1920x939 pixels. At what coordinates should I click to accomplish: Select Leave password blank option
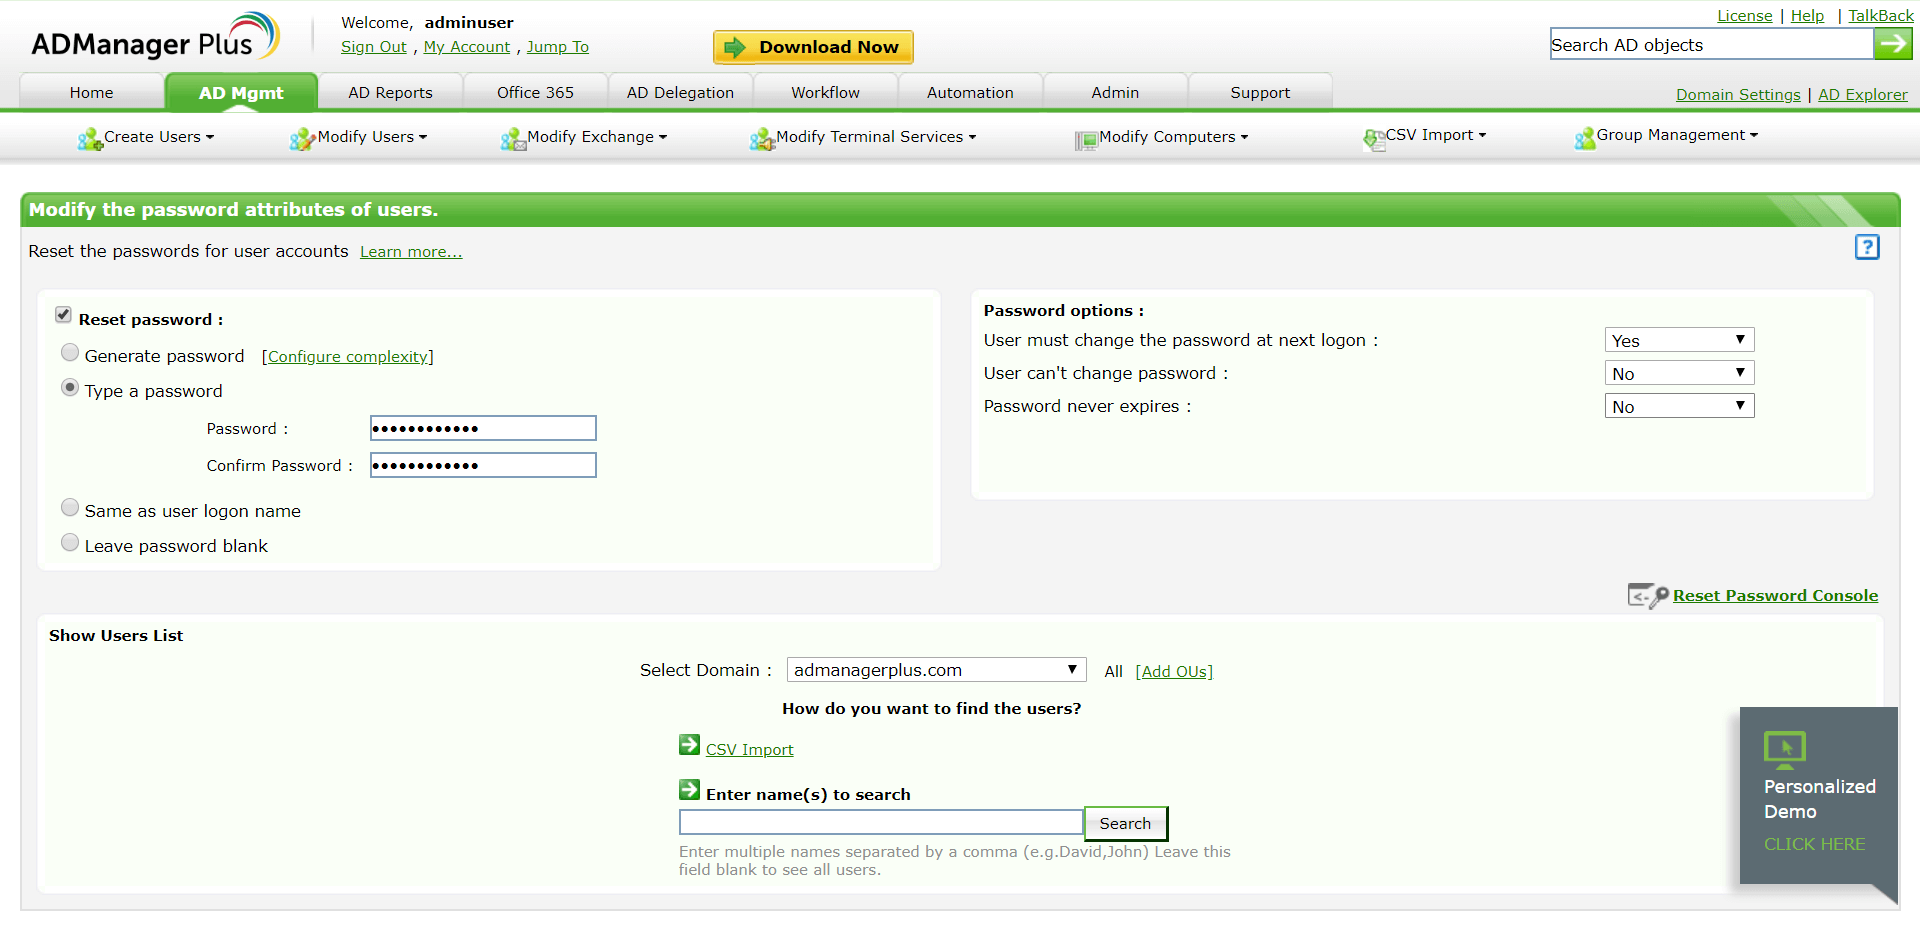point(70,542)
